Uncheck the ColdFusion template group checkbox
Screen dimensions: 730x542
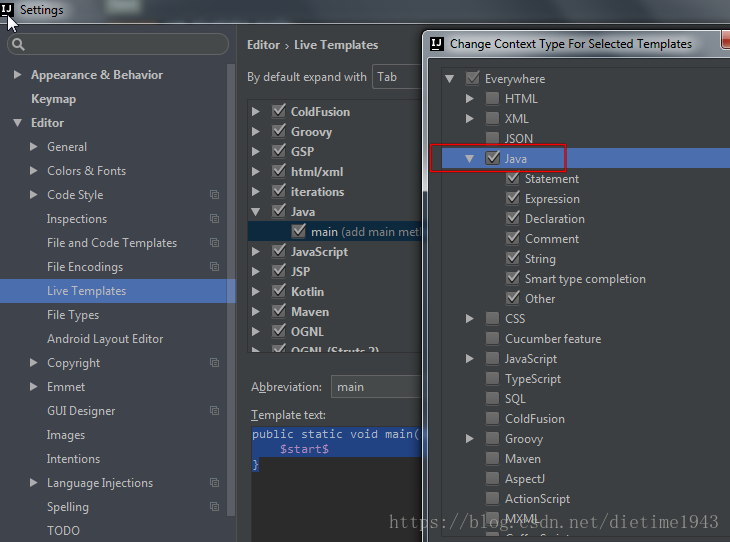coord(279,111)
